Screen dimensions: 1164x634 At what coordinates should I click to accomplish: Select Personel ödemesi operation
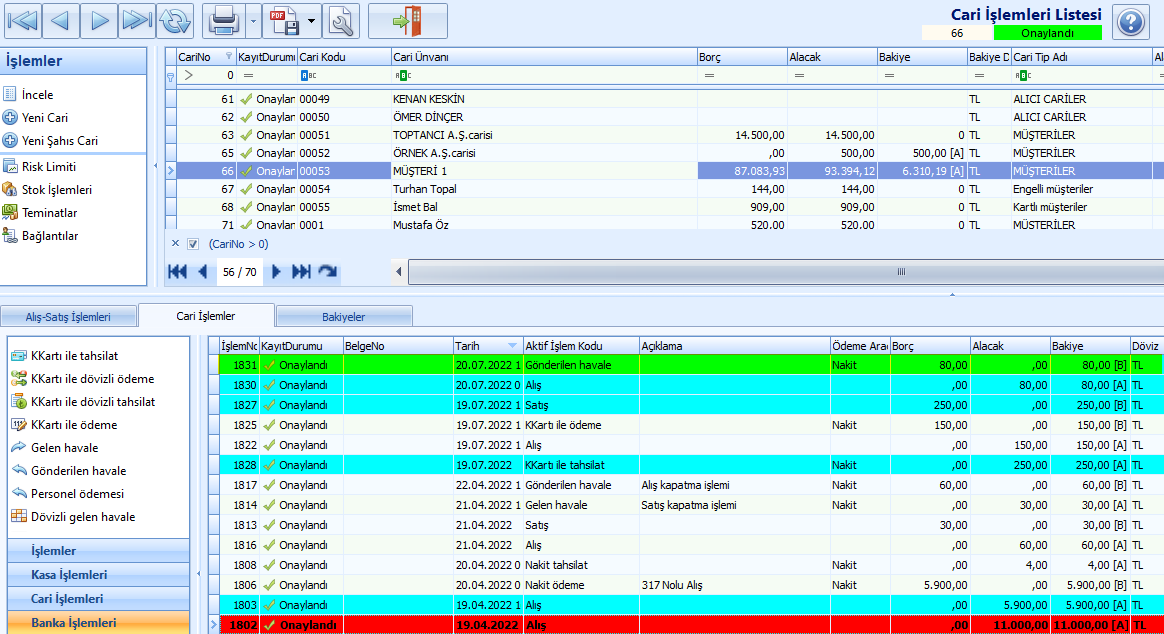click(68, 494)
